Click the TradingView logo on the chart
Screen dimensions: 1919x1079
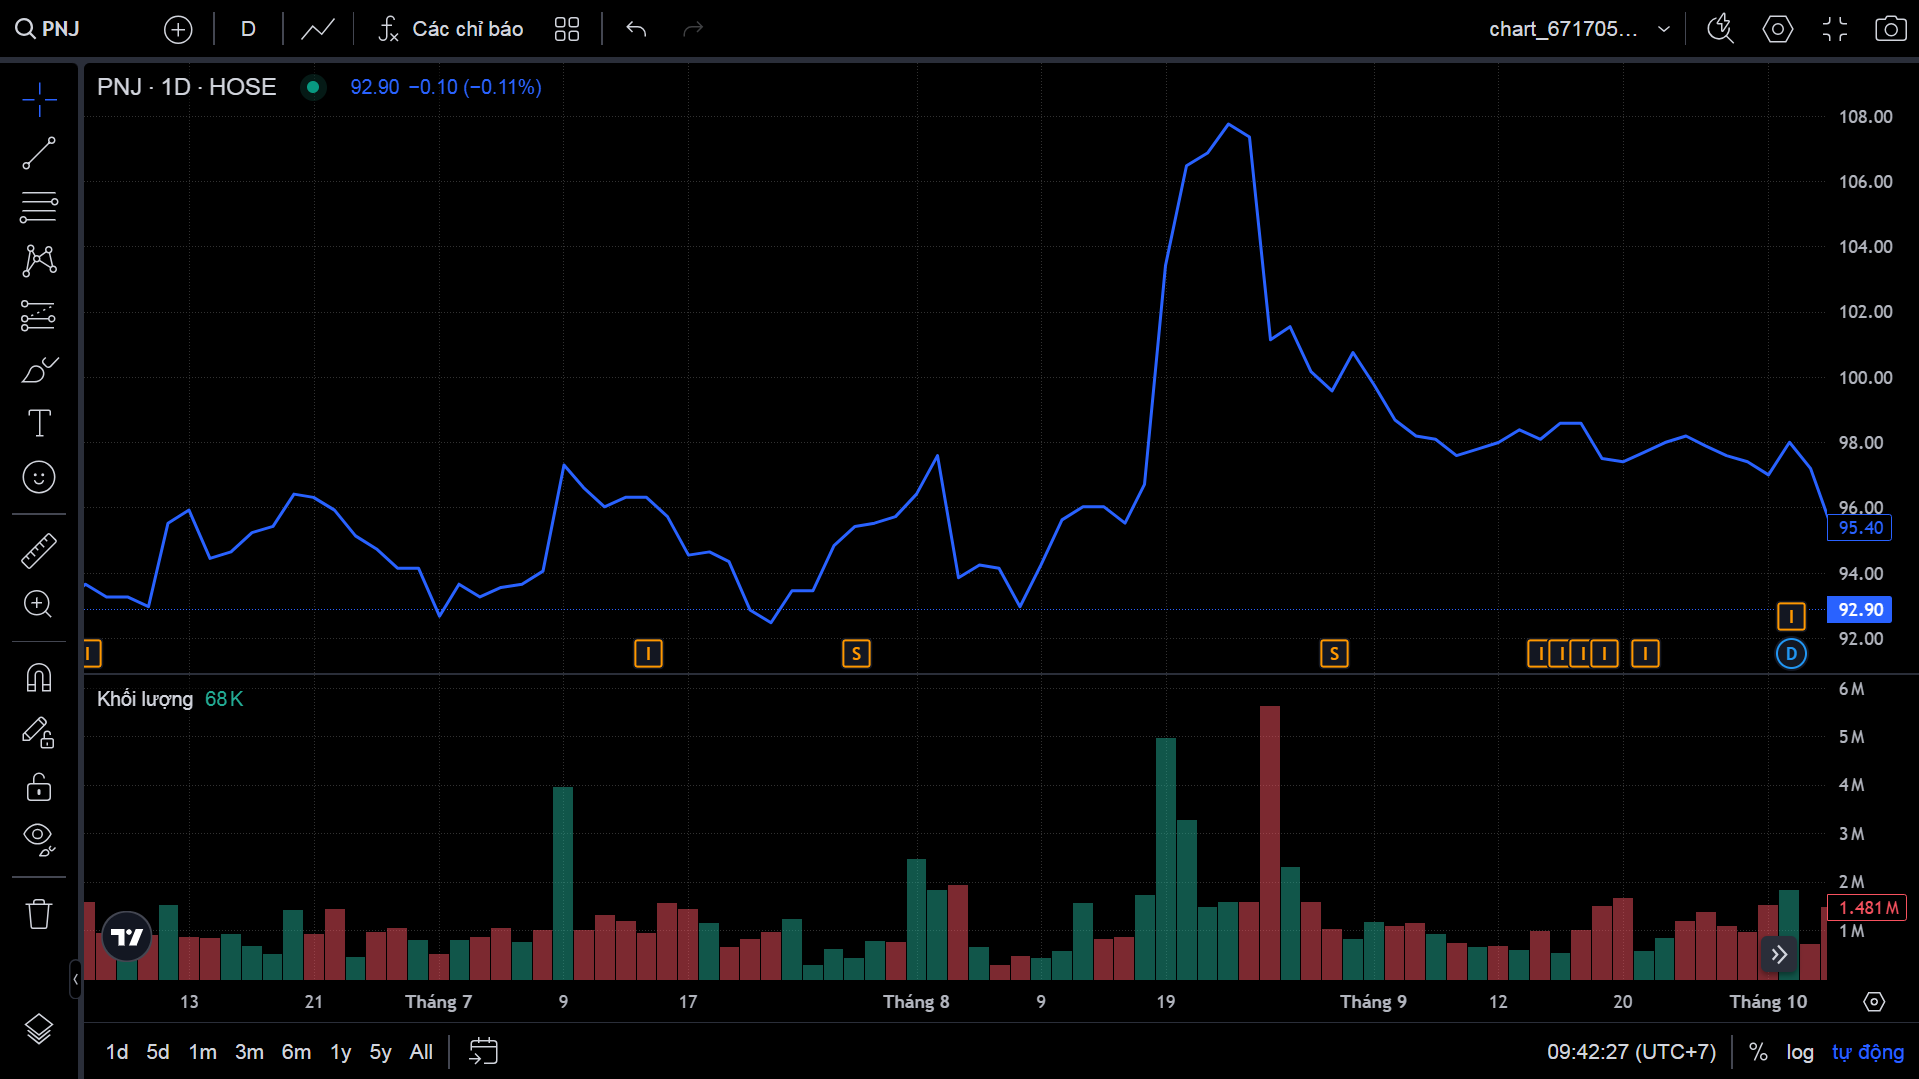coord(127,937)
